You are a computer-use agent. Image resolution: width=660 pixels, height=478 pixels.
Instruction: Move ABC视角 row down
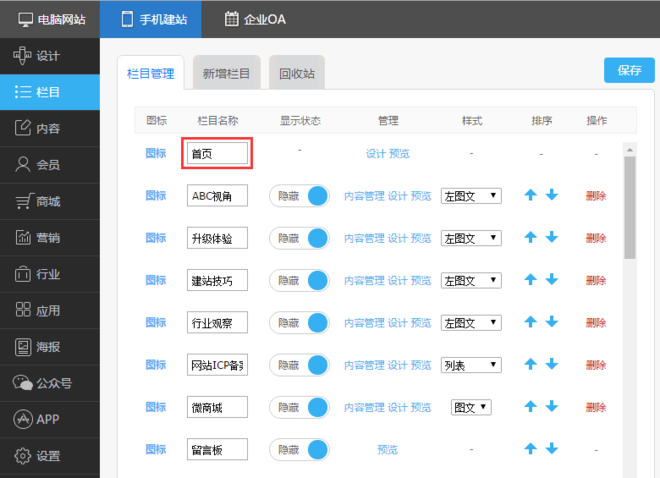[x=551, y=195]
